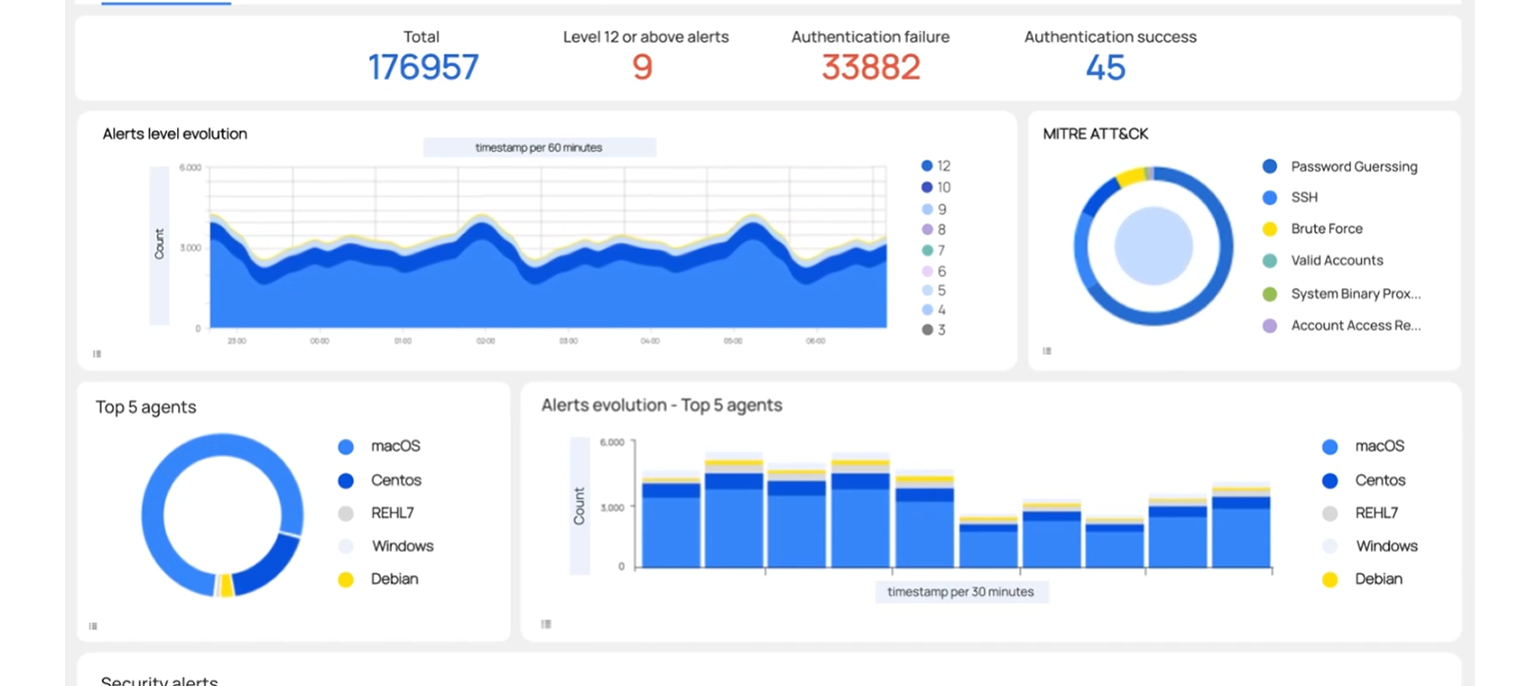The height and width of the screenshot is (686, 1540).
Task: Open timestamp per 30 minutes interval label
Action: point(960,592)
